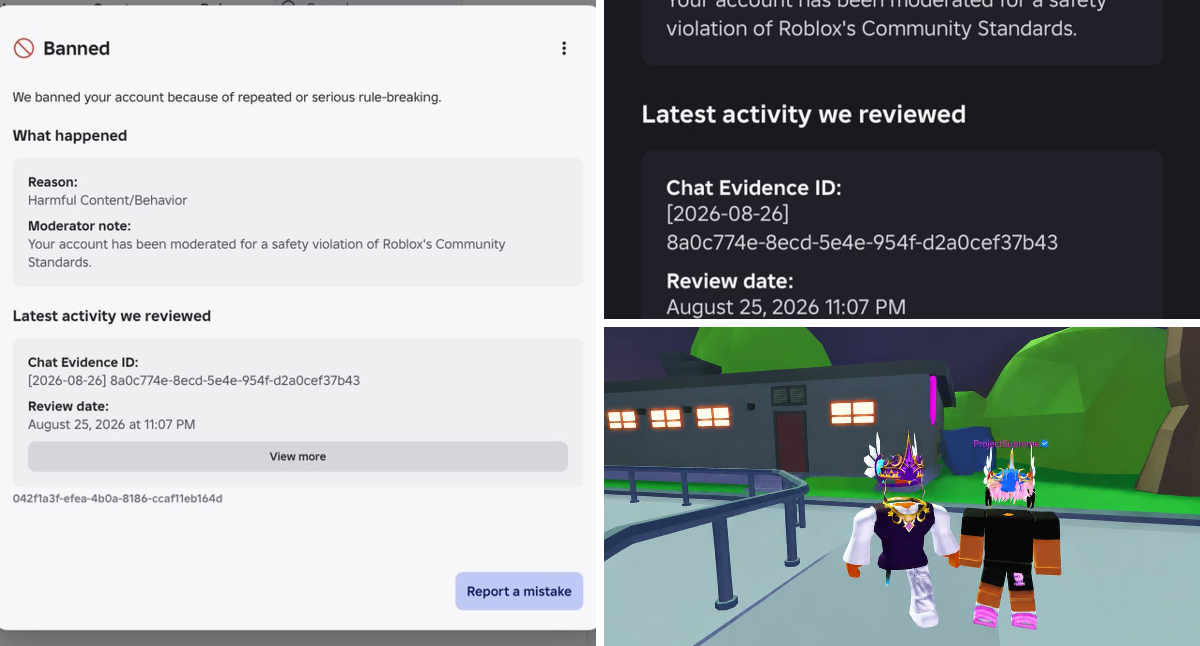The image size is (1200, 646).
Task: Click "Chat Evidence ID:" label in the light dialog
Action: point(83,362)
